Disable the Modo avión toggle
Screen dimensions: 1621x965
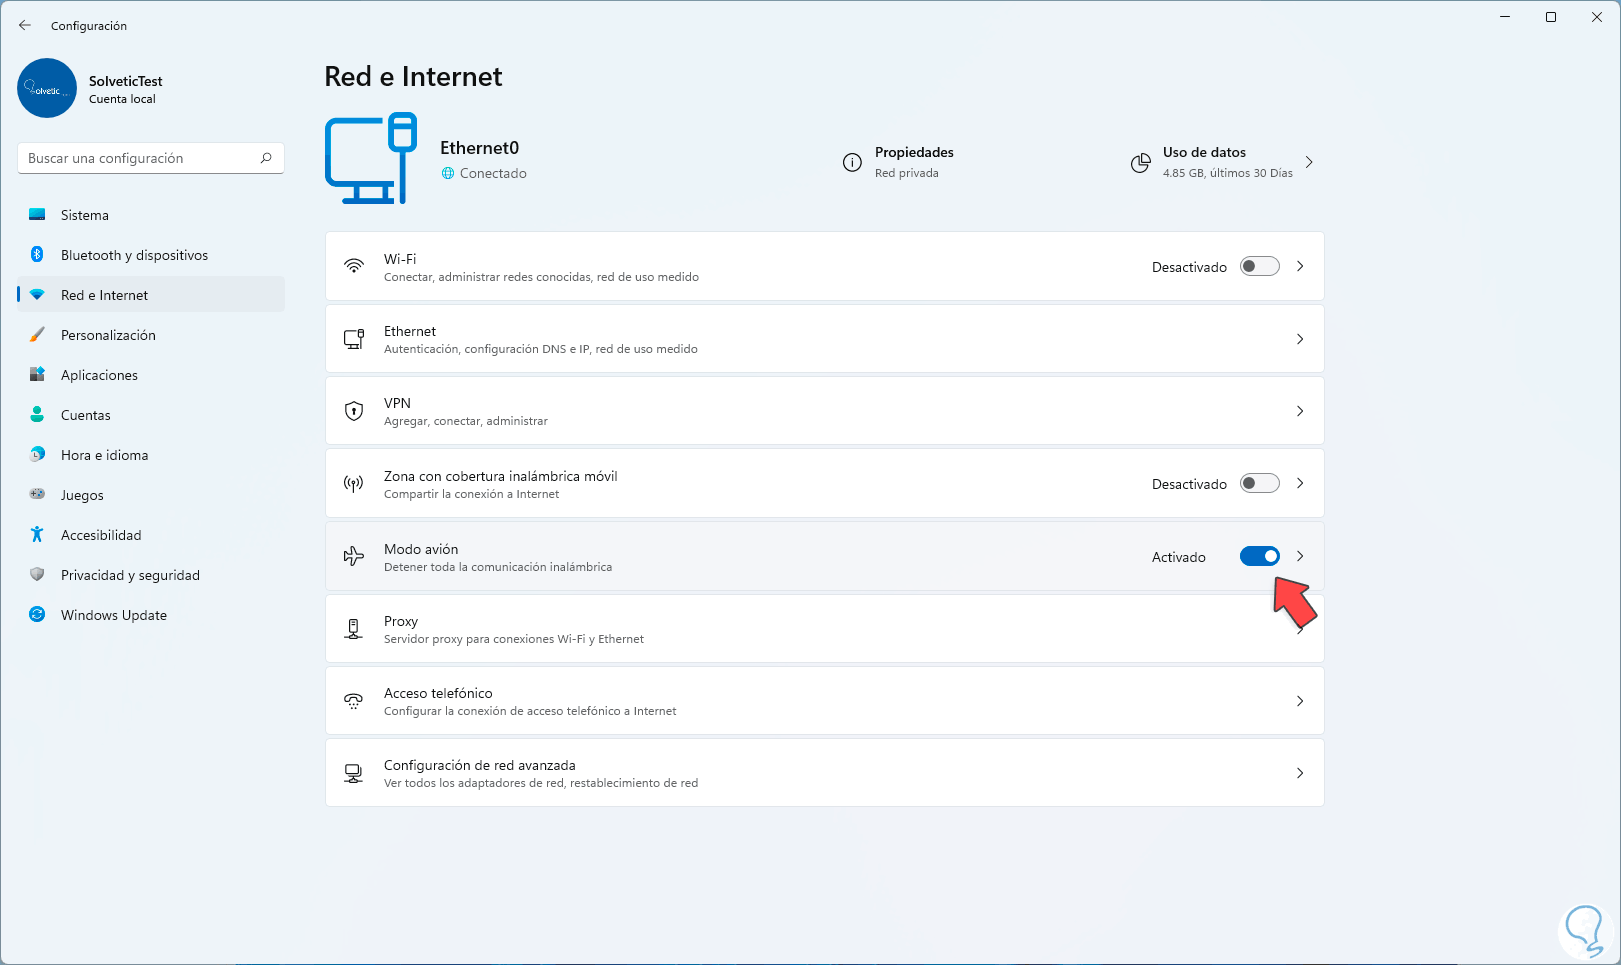(1259, 557)
